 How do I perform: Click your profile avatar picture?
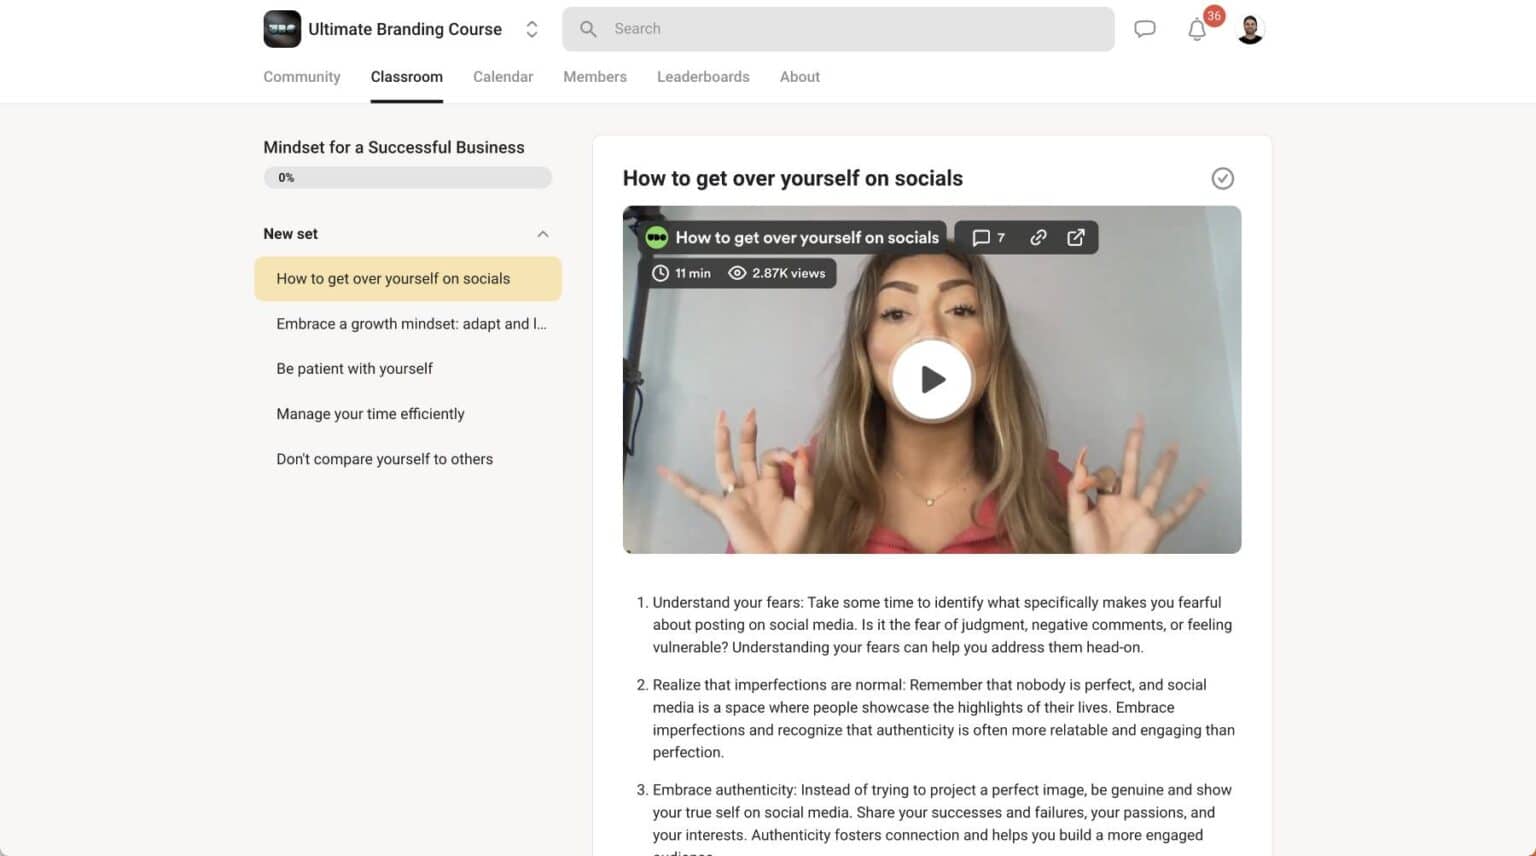pyautogui.click(x=1249, y=28)
